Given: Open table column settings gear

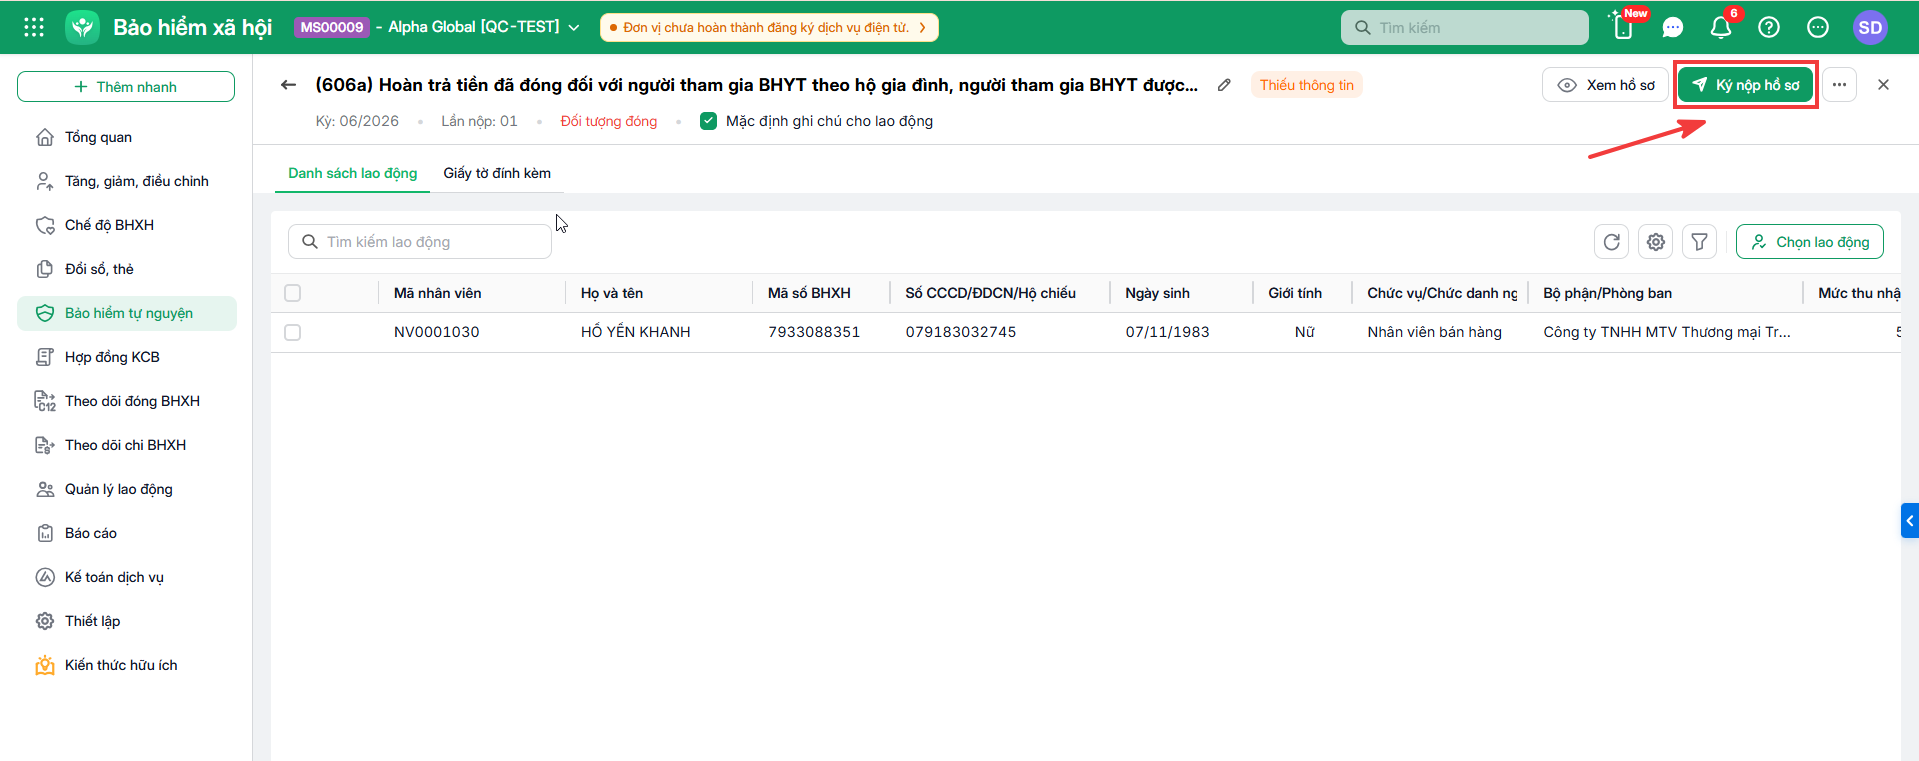Looking at the screenshot, I should pyautogui.click(x=1656, y=242).
